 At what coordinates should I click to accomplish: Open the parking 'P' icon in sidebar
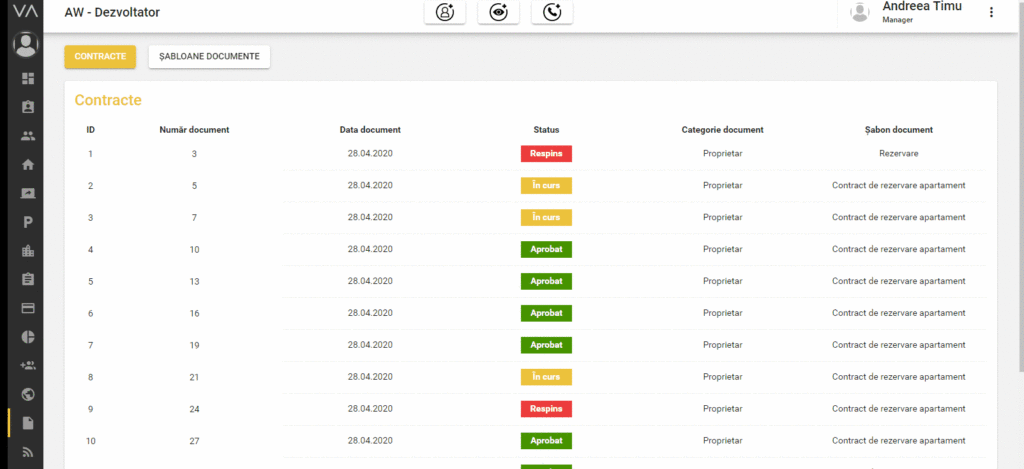click(x=28, y=222)
